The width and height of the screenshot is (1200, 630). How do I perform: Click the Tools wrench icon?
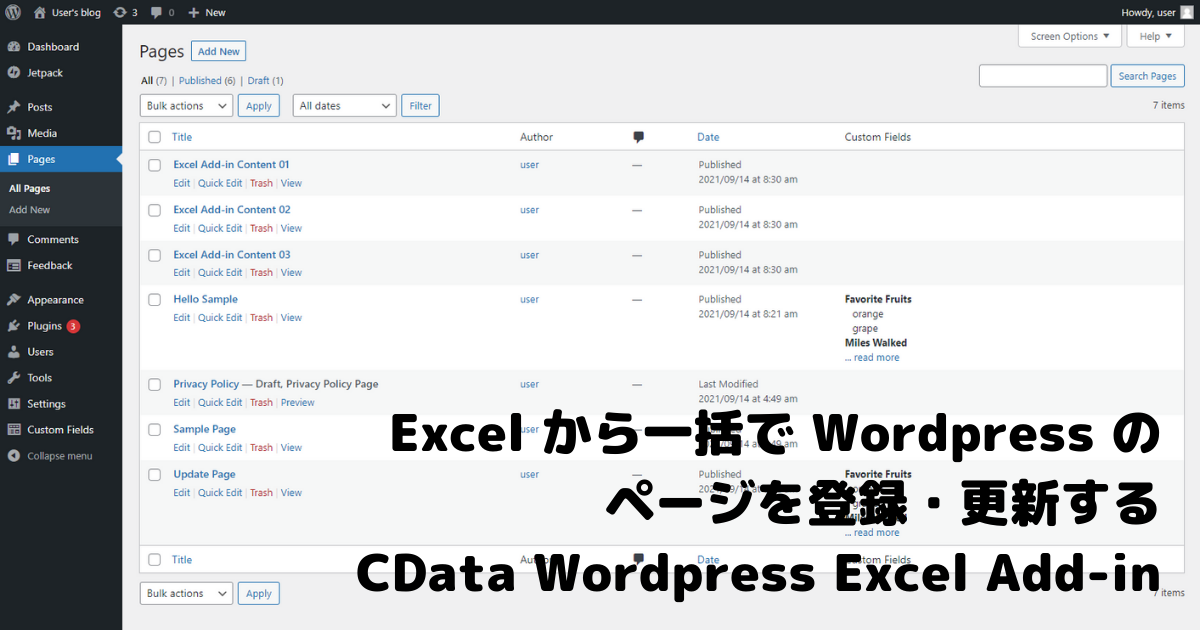13,378
